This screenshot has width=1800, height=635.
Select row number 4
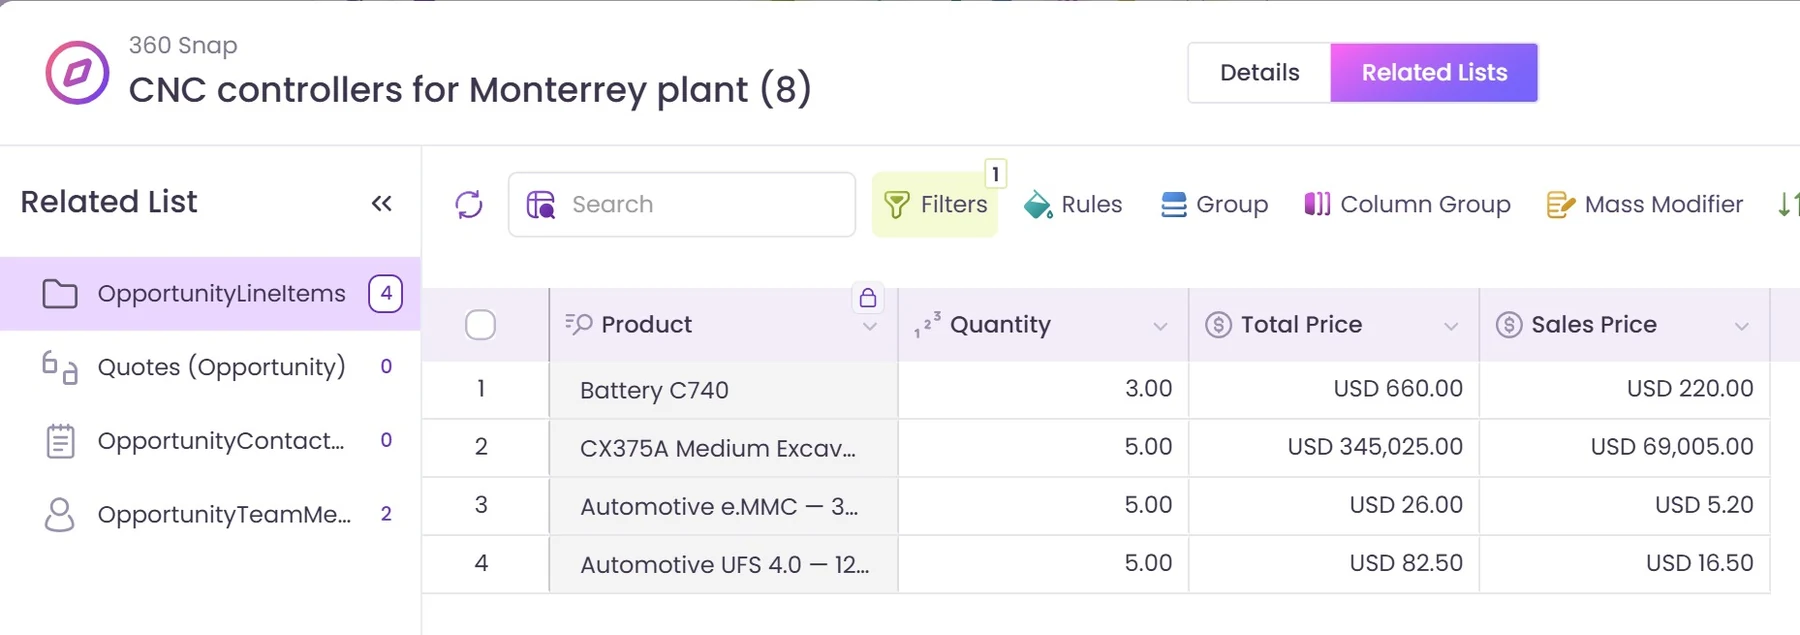481,563
